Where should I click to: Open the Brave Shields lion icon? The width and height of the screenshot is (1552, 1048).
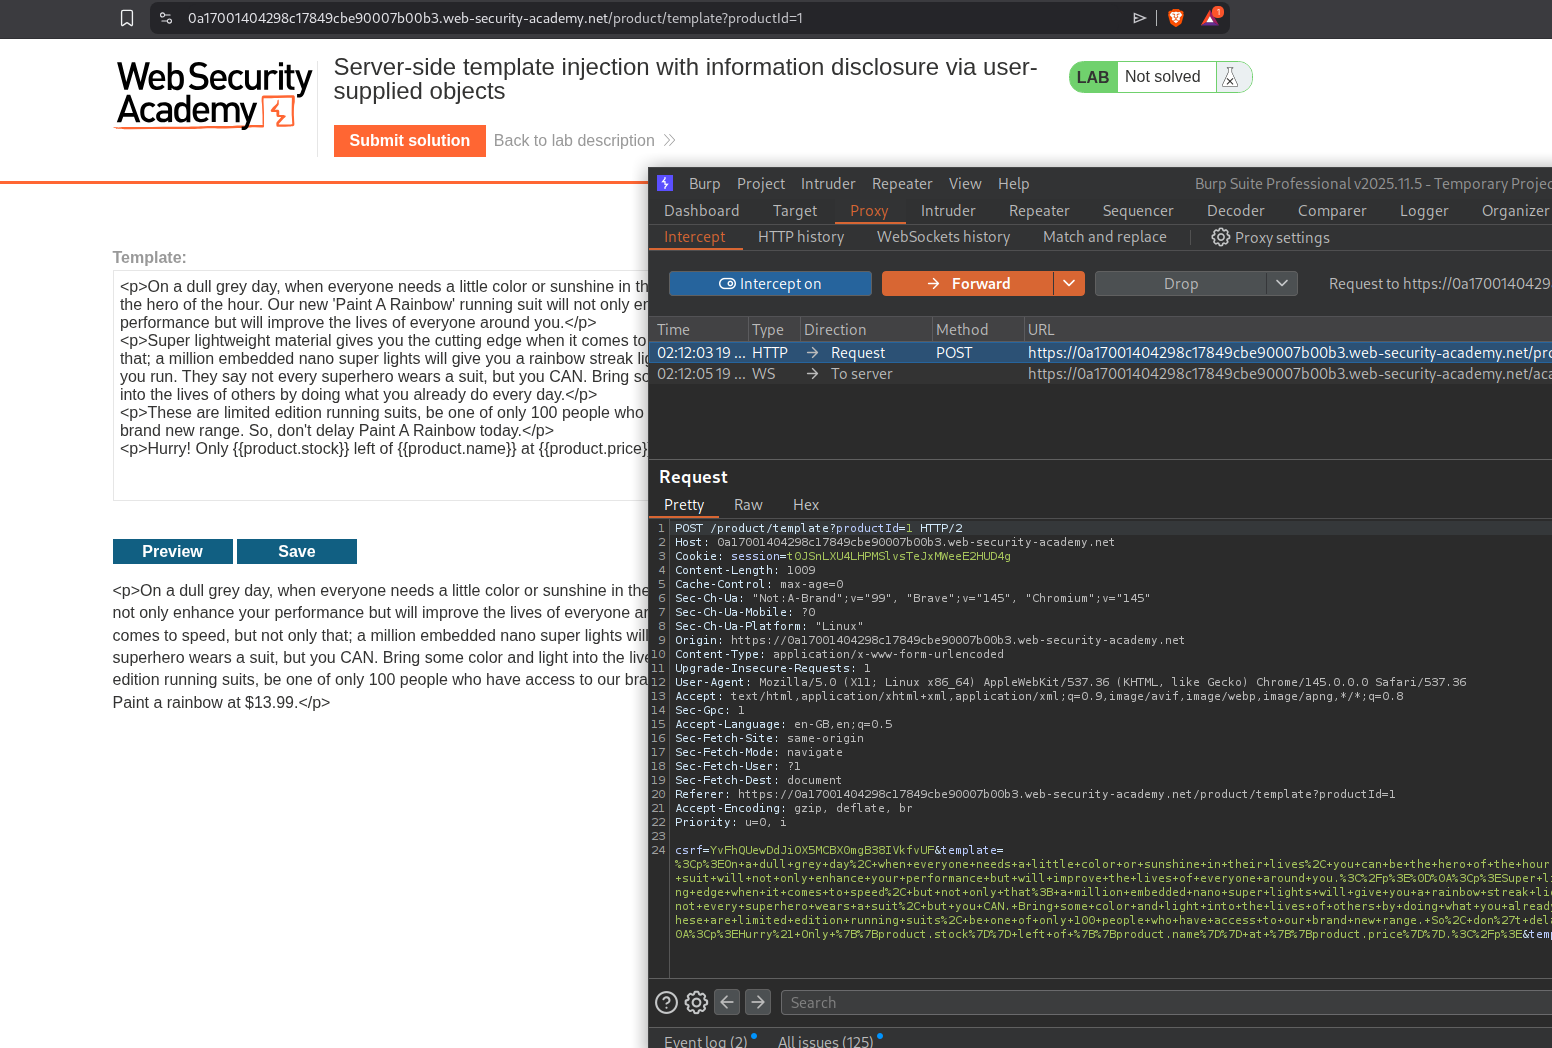[x=1176, y=18]
